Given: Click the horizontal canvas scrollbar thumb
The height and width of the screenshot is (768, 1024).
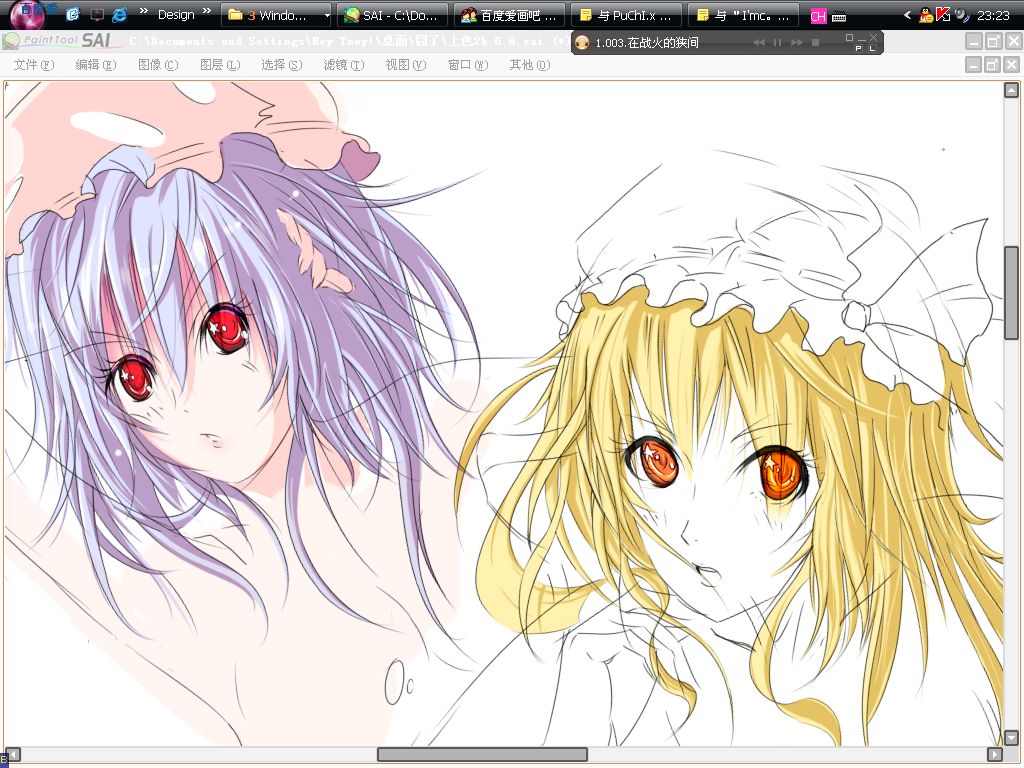Looking at the screenshot, I should tap(483, 754).
